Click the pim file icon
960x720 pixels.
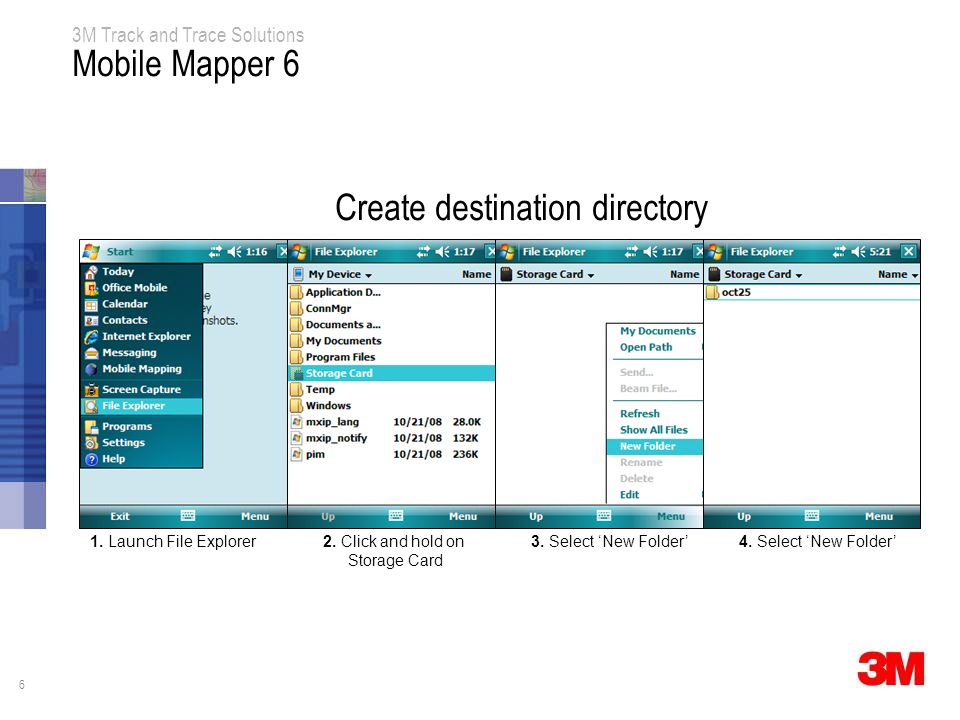click(x=297, y=454)
